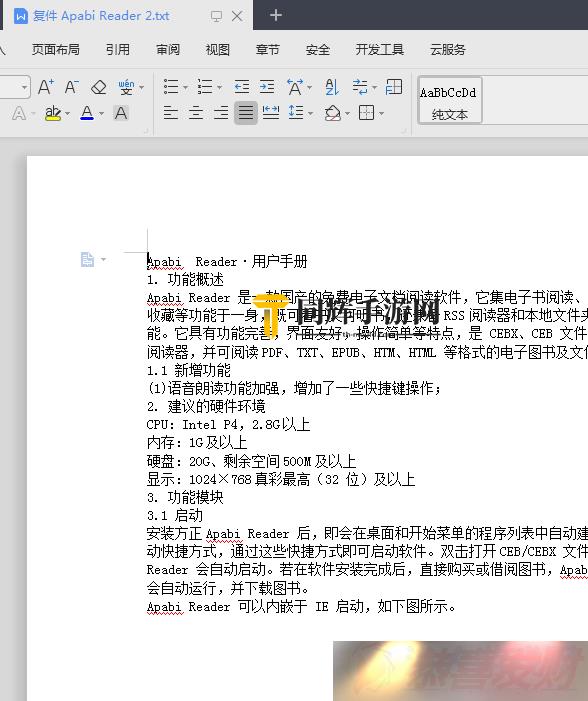Click the line 'CPU: Intel P4, 2.8G以上'
The width and height of the screenshot is (588, 701).
pos(228,424)
